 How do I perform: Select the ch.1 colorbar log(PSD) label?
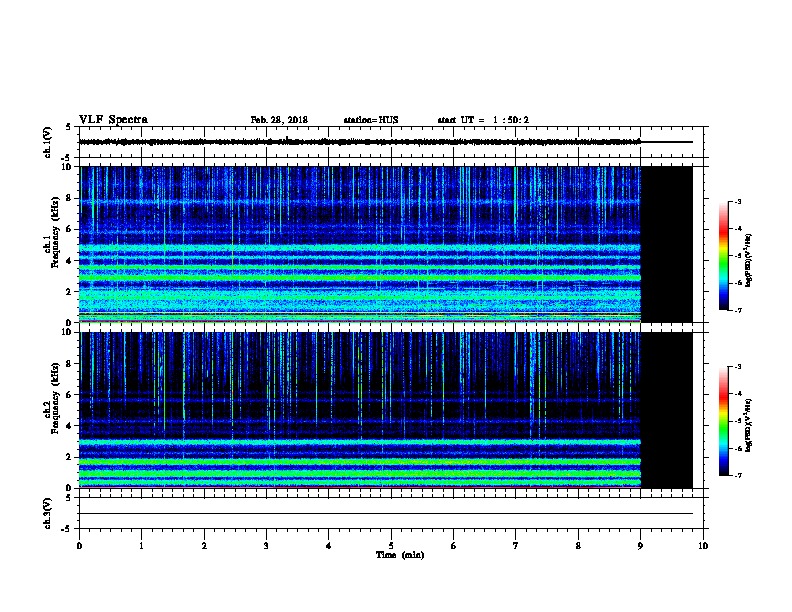[749, 260]
